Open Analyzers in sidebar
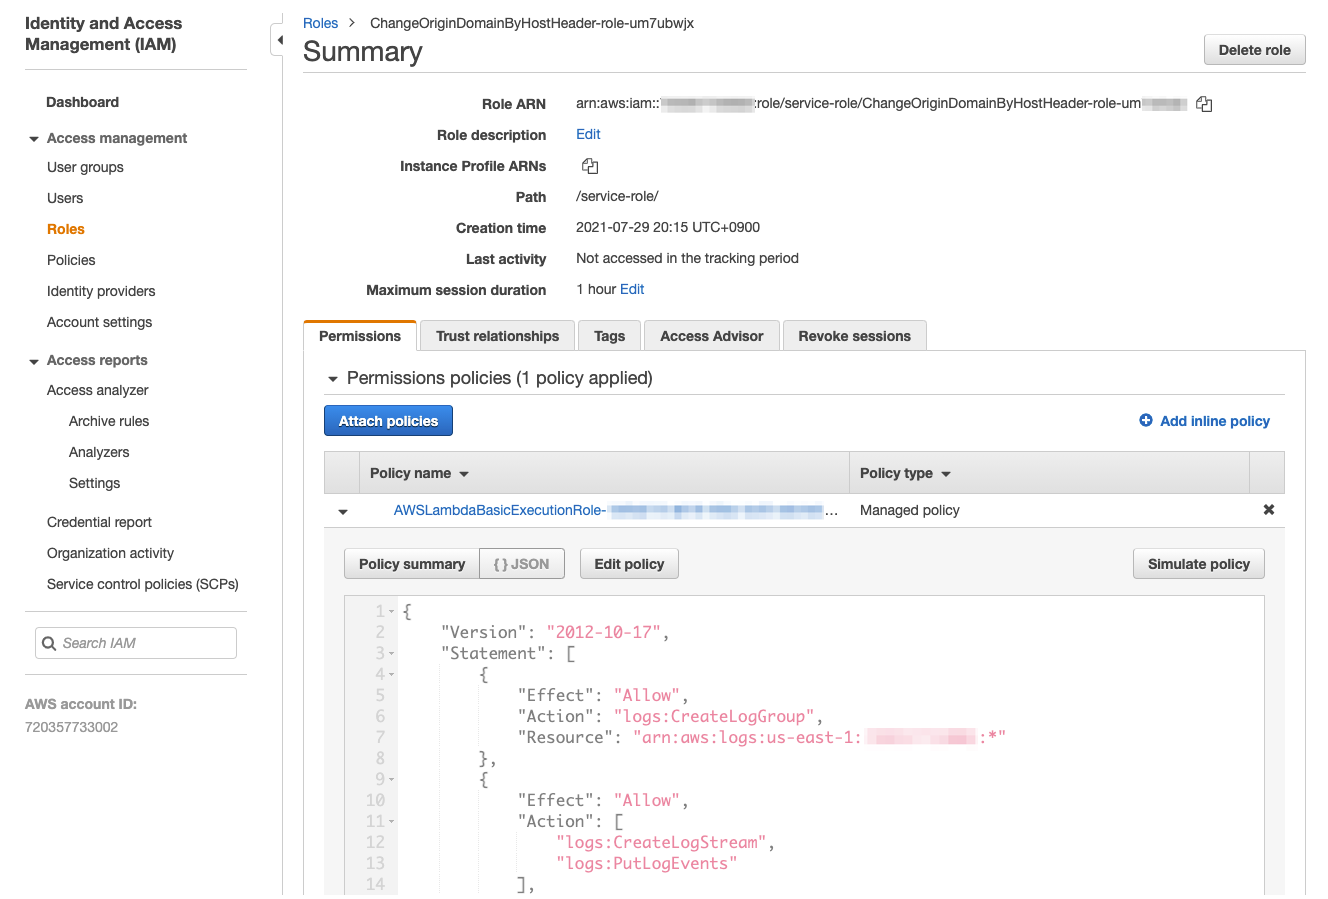Viewport: 1328px width, 899px height. coord(99,452)
